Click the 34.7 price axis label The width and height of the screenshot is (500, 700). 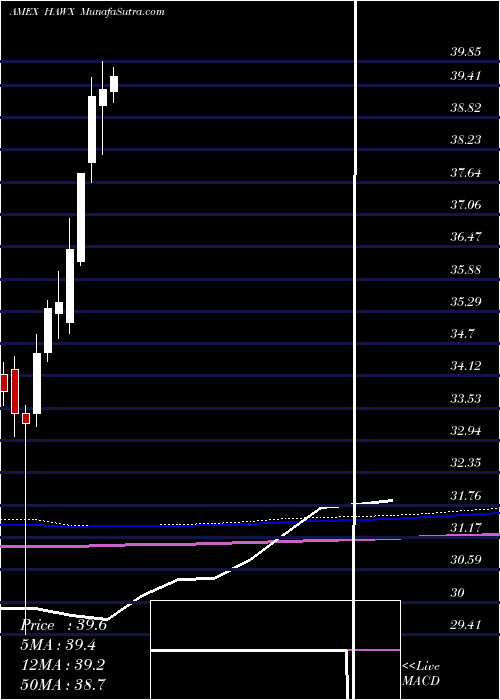(462, 333)
